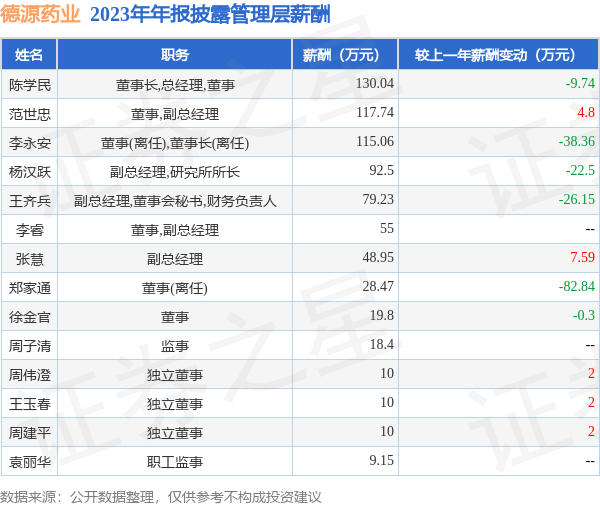This screenshot has width=600, height=506.
Task: Click the salary value 92.5
Action: [x=382, y=170]
